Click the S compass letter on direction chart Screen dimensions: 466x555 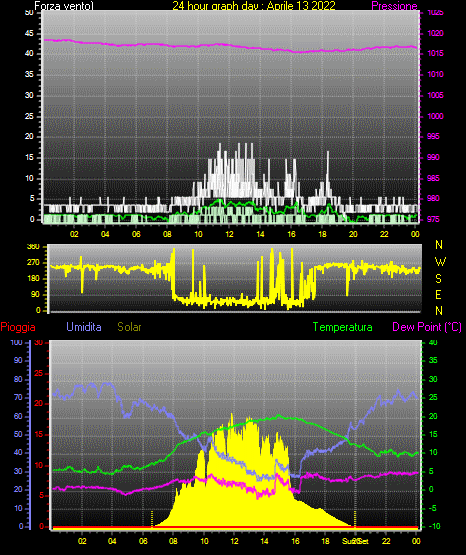pos(438,279)
